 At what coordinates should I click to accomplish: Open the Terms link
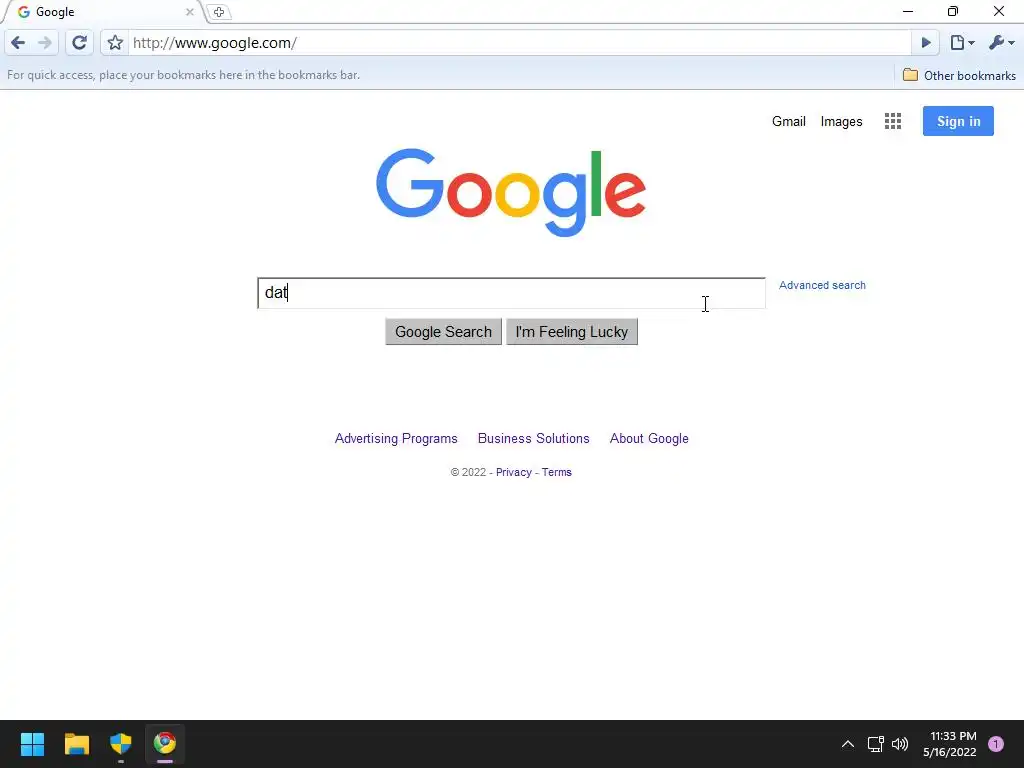[556, 472]
